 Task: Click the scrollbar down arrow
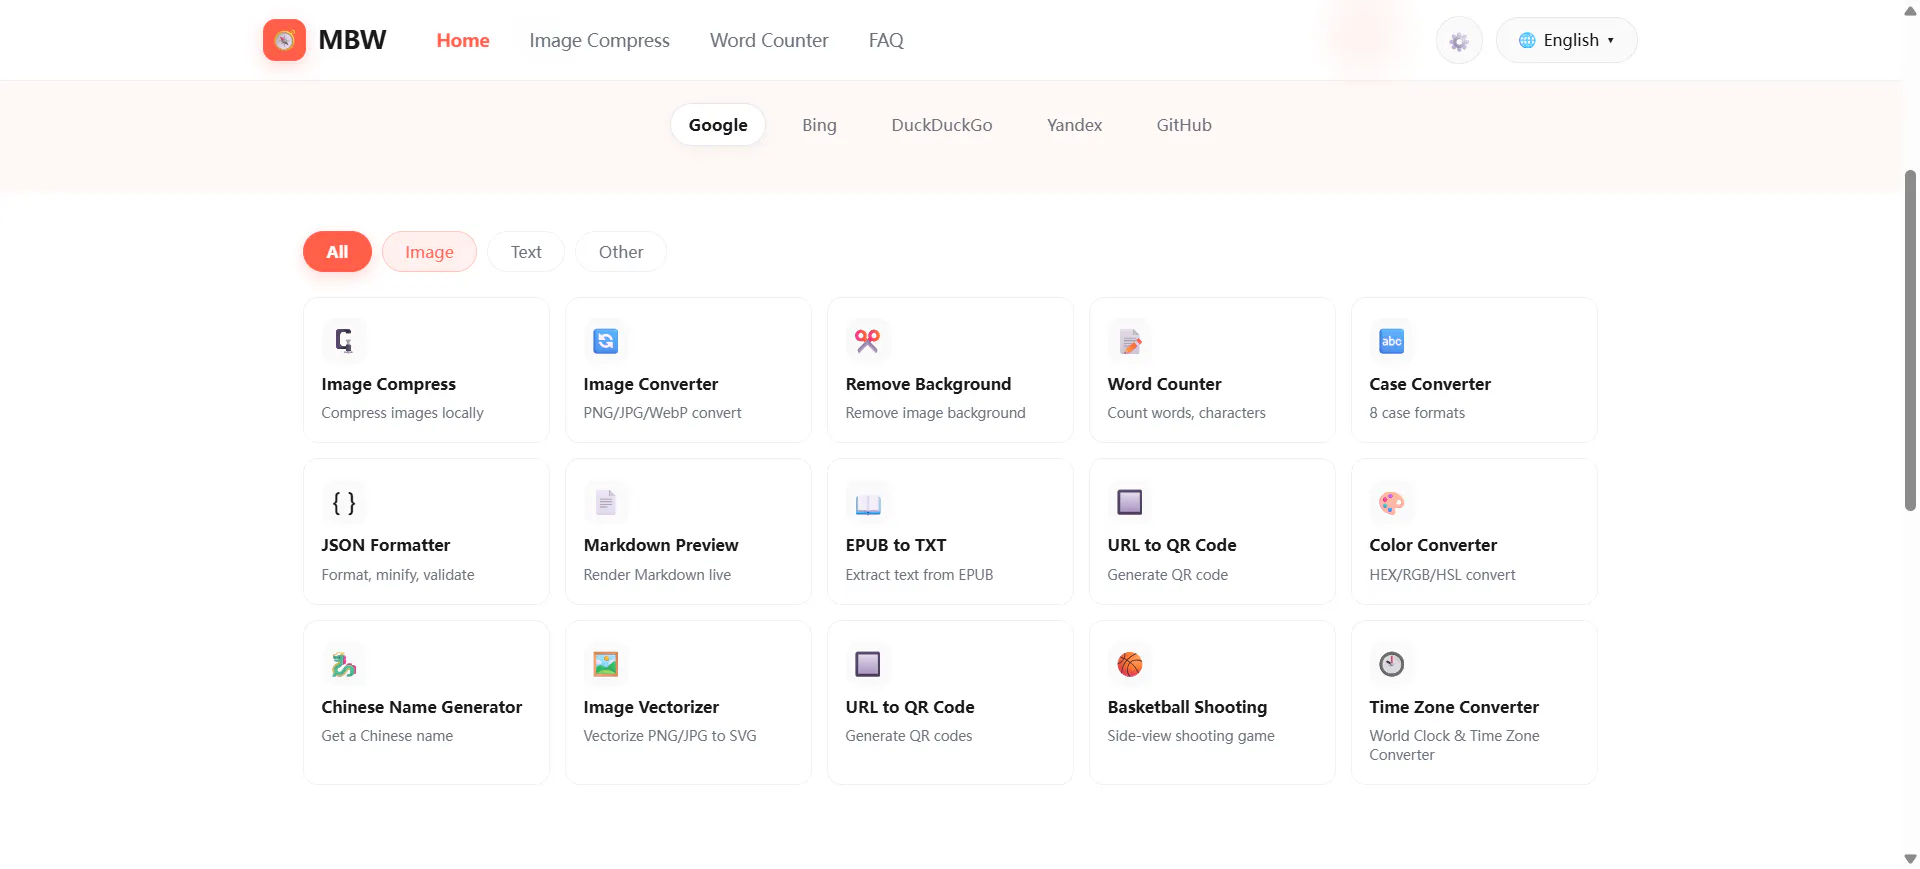coord(1910,859)
